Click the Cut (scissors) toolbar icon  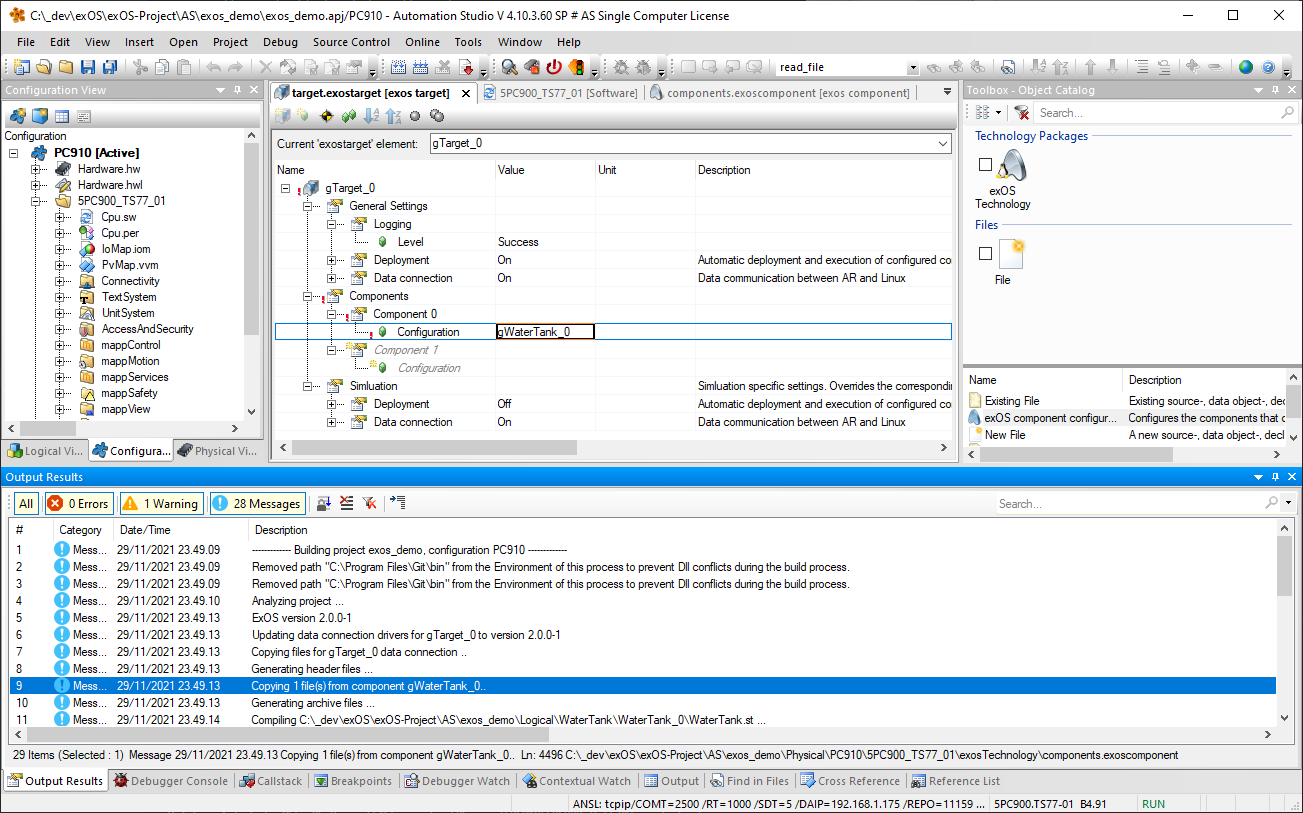[x=140, y=67]
